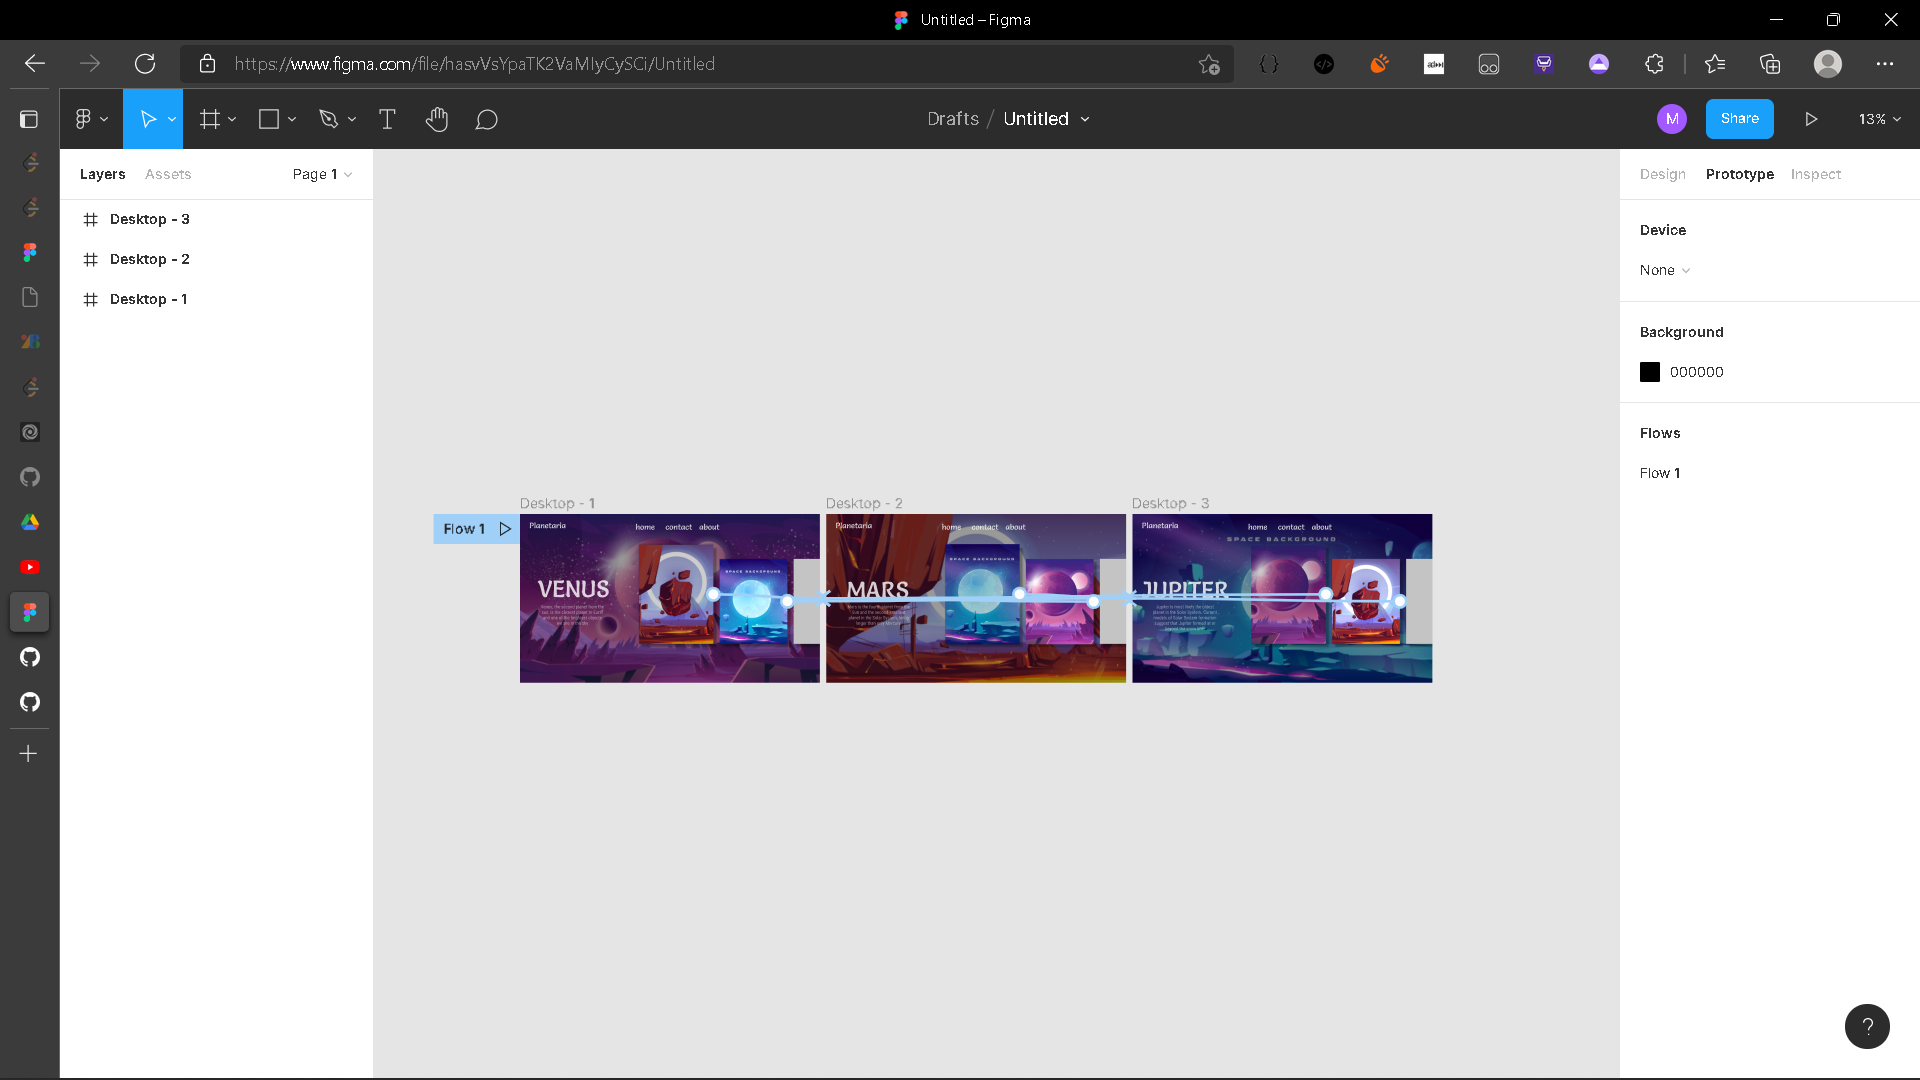Open the zoom level dropdown
Viewport: 1920px width, 1080px height.
[1878, 118]
